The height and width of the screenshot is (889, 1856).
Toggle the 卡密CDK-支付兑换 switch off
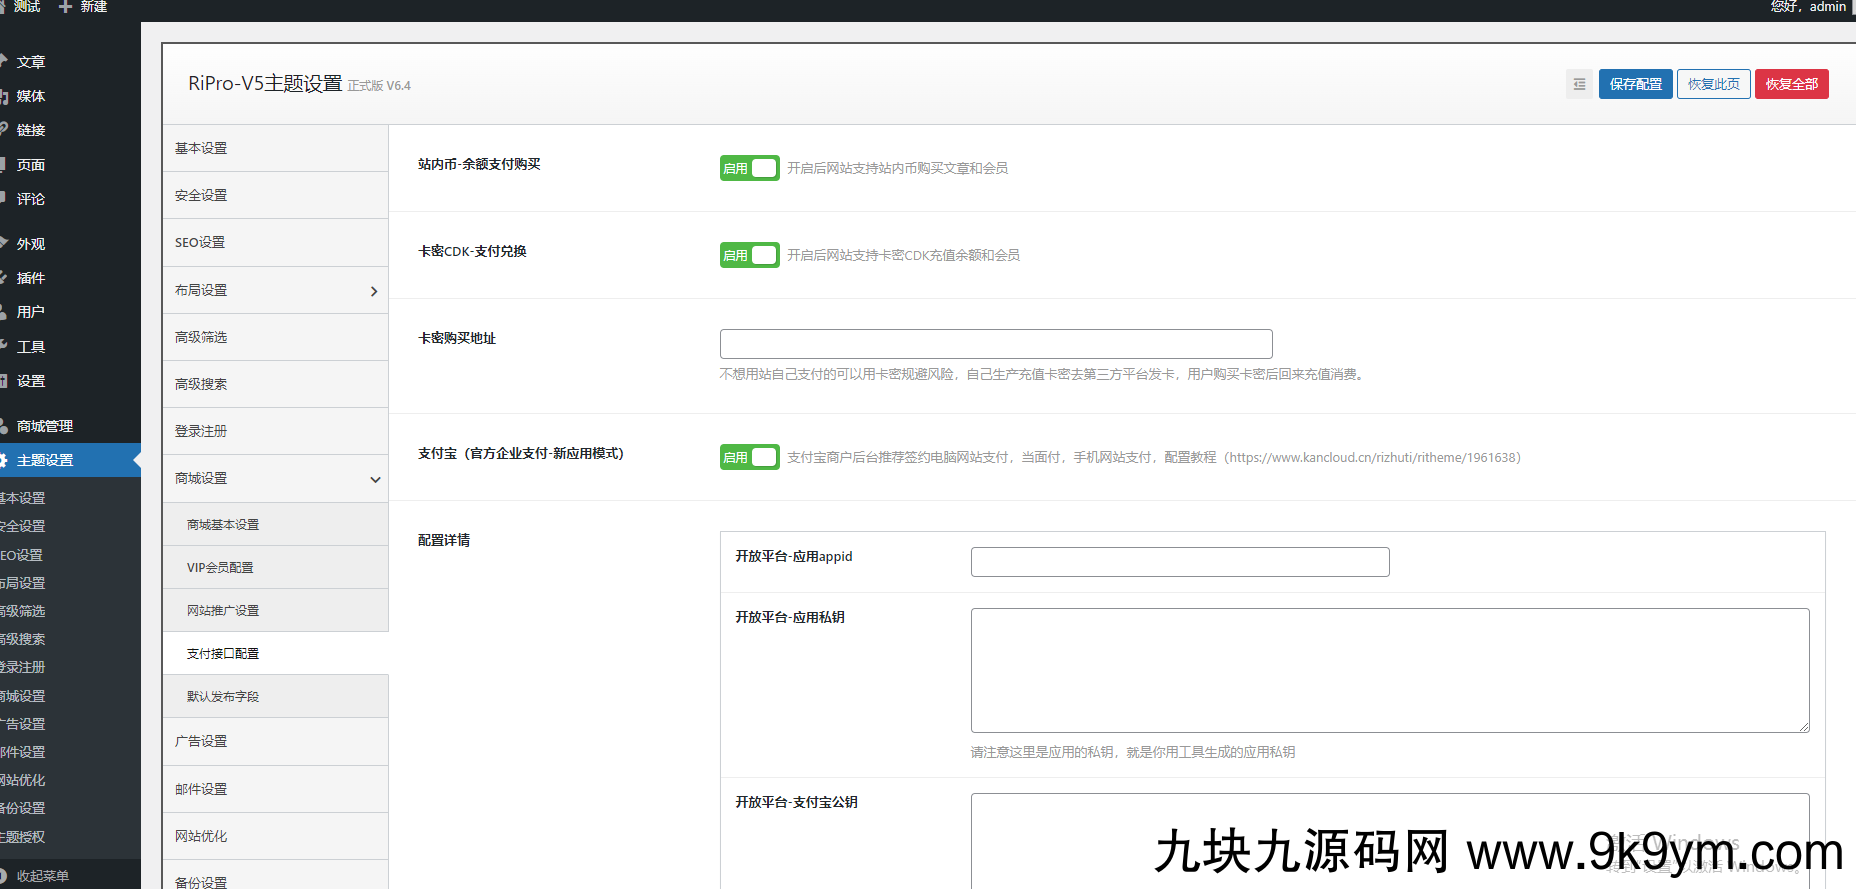749,255
